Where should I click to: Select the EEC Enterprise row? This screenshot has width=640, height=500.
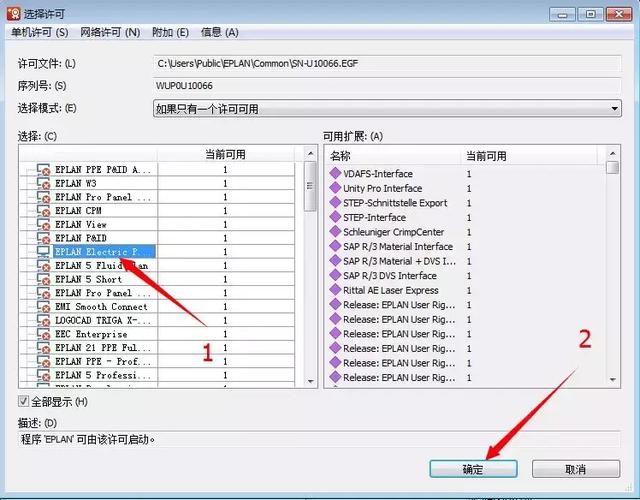(91, 334)
